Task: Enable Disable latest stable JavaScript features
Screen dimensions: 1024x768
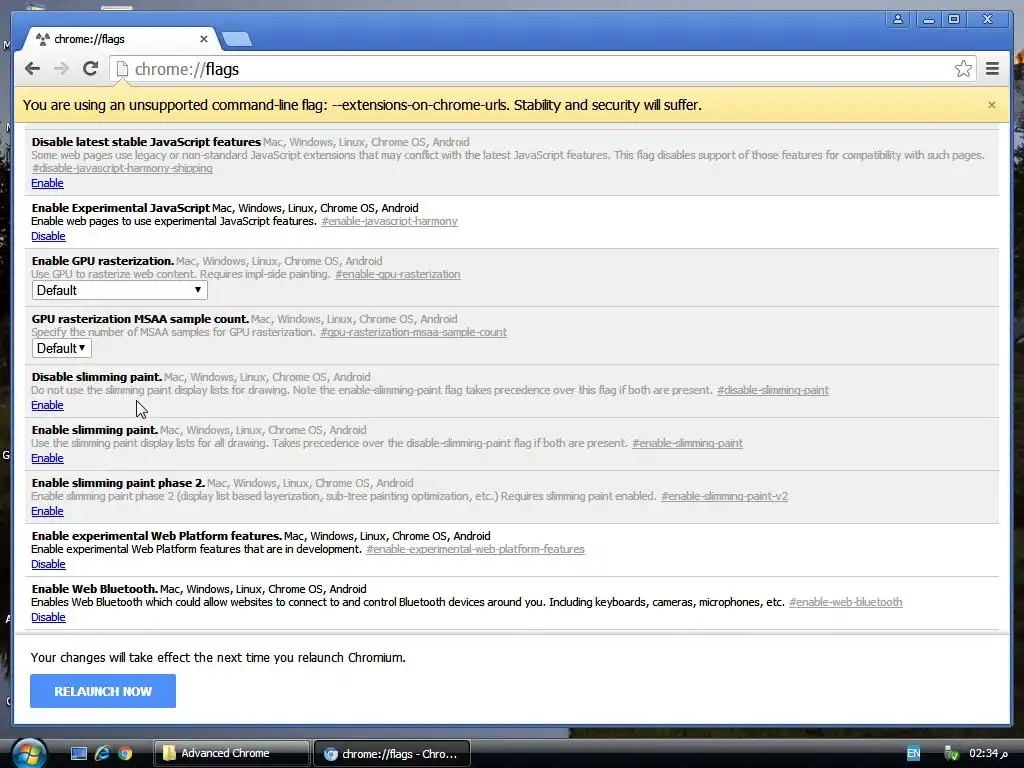Action: 48,184
